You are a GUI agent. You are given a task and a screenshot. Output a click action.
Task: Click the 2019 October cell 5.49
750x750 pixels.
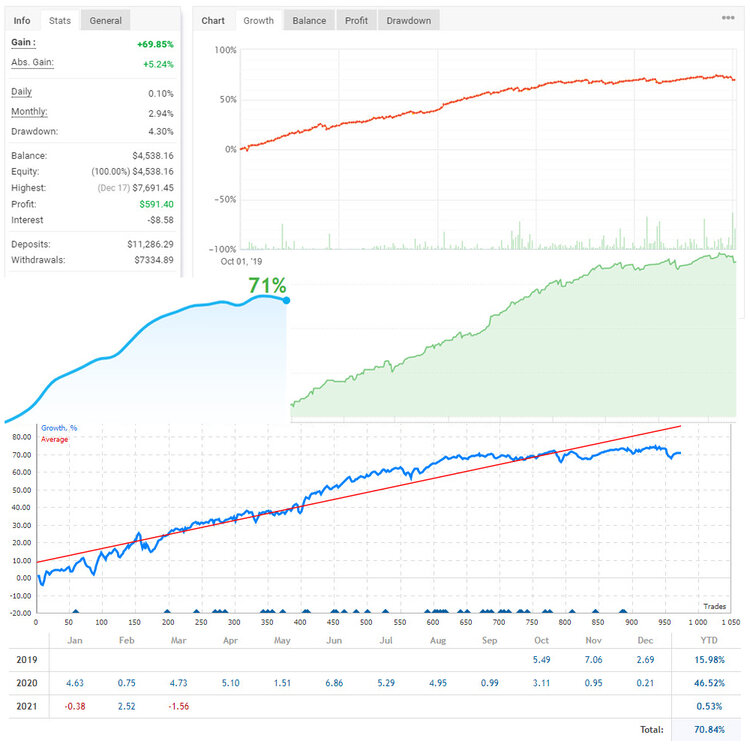(x=541, y=660)
